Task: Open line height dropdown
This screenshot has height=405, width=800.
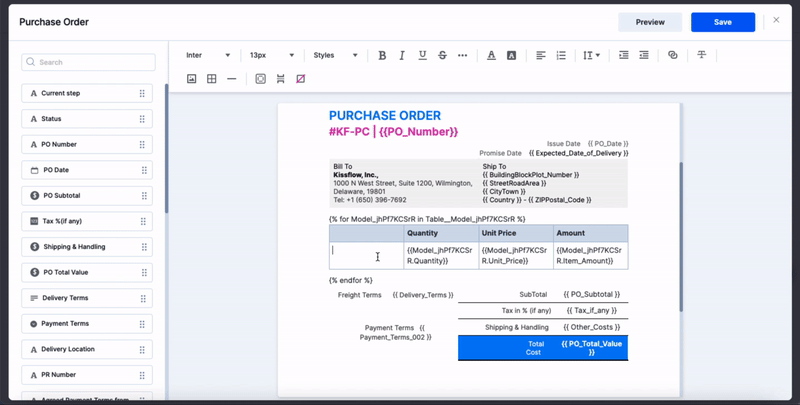Action: 592,56
